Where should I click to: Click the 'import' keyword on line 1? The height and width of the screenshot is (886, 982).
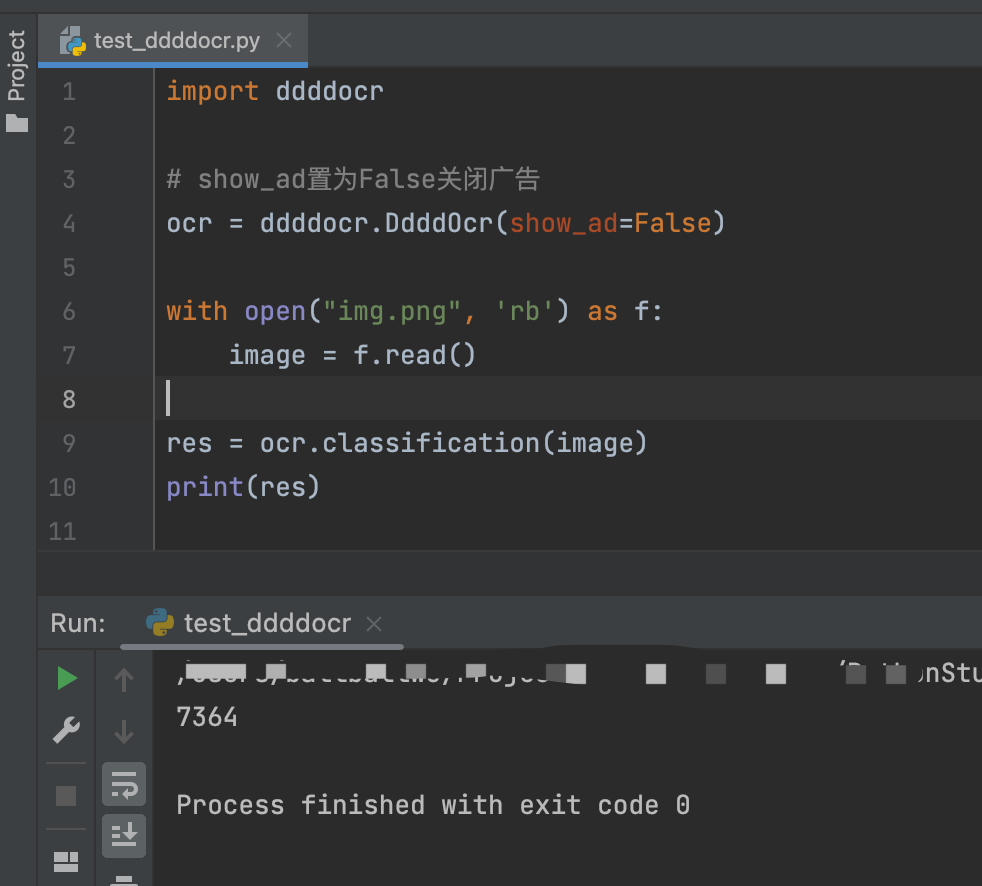pyautogui.click(x=212, y=91)
